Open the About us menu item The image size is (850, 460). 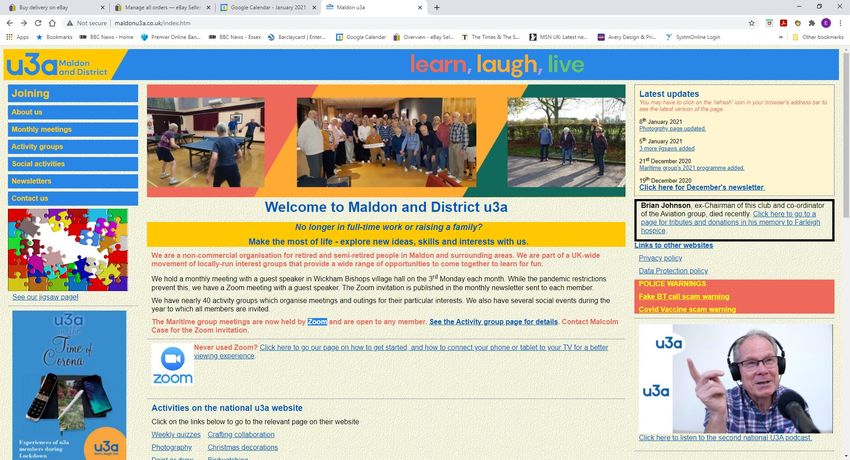(x=73, y=112)
